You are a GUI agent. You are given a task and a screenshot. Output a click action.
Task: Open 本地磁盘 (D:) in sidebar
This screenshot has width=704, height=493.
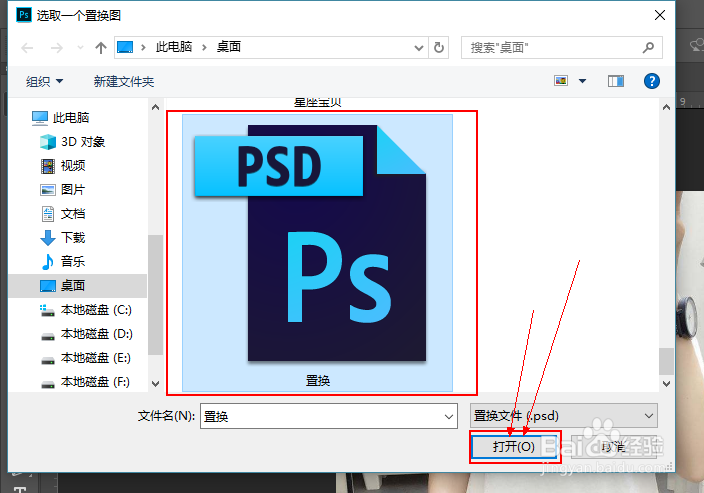pos(86,334)
